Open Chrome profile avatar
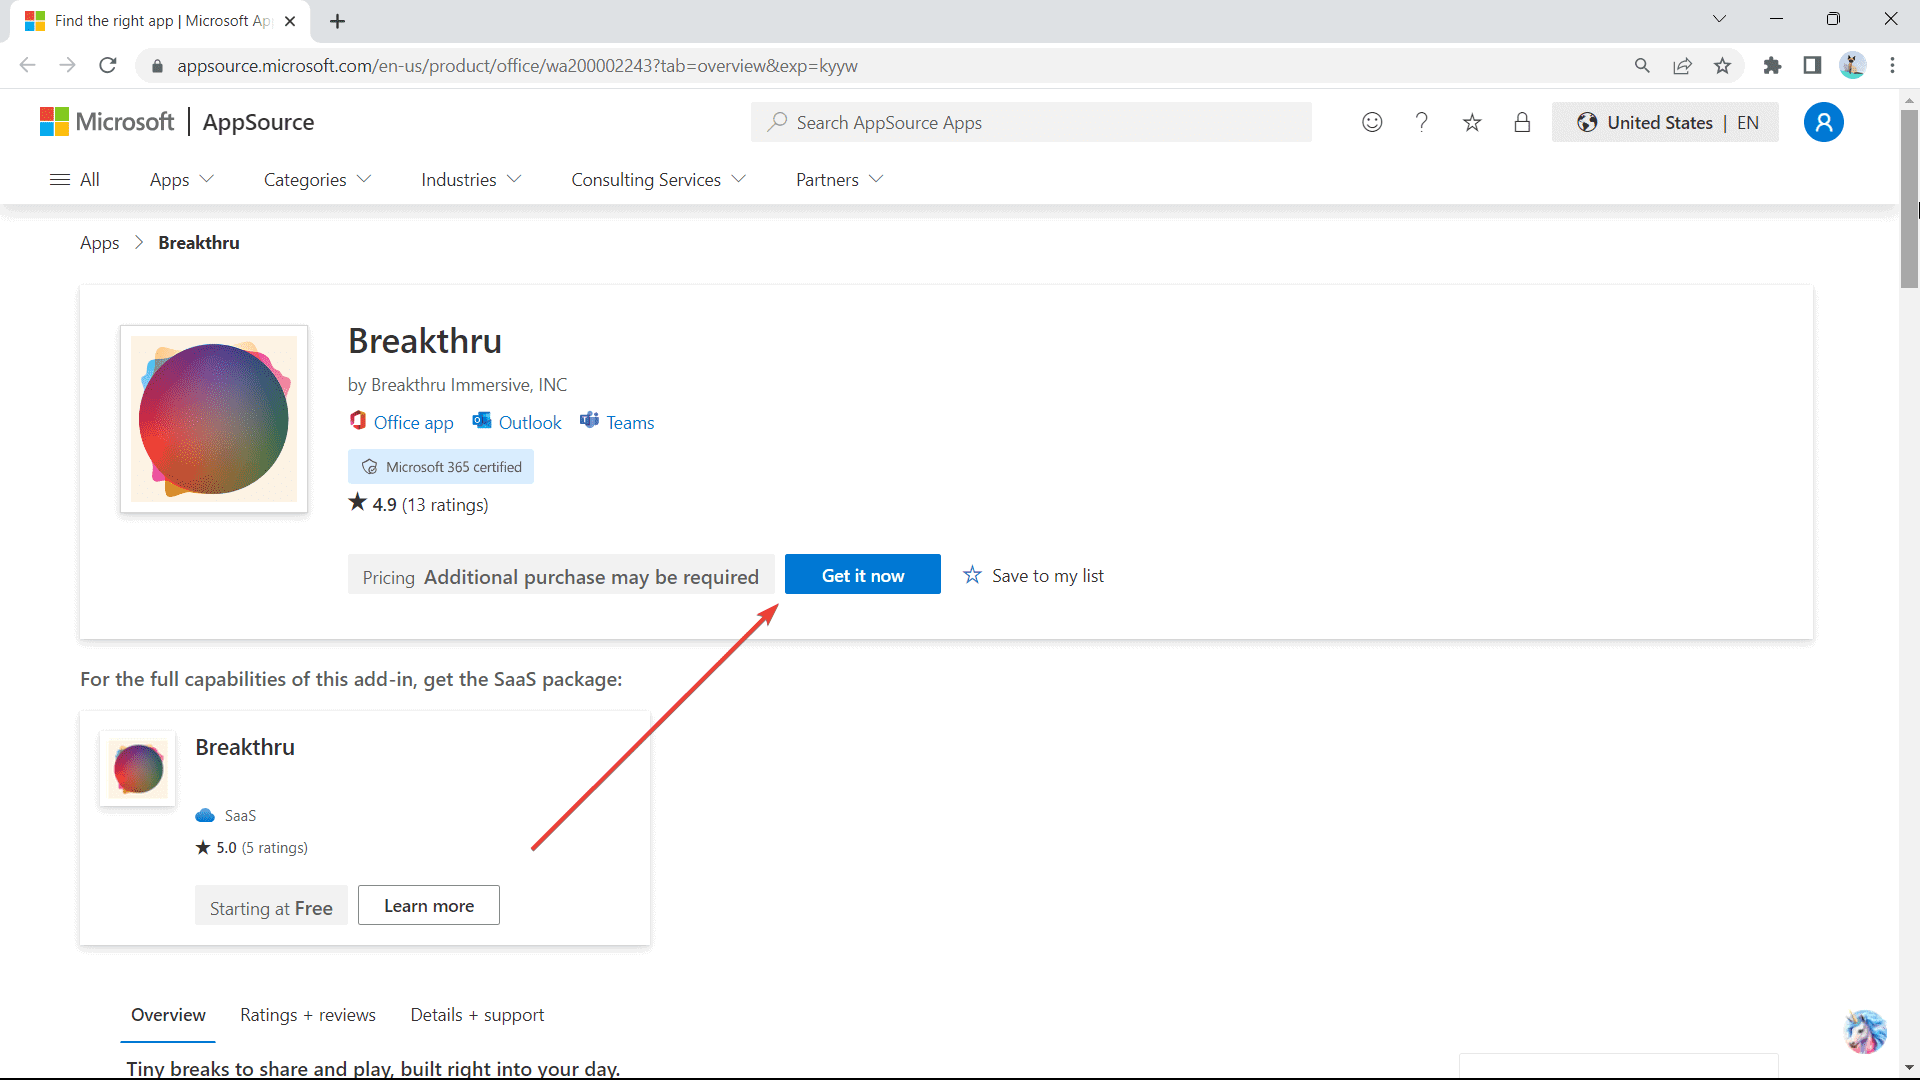This screenshot has width=1920, height=1080. click(x=1852, y=65)
